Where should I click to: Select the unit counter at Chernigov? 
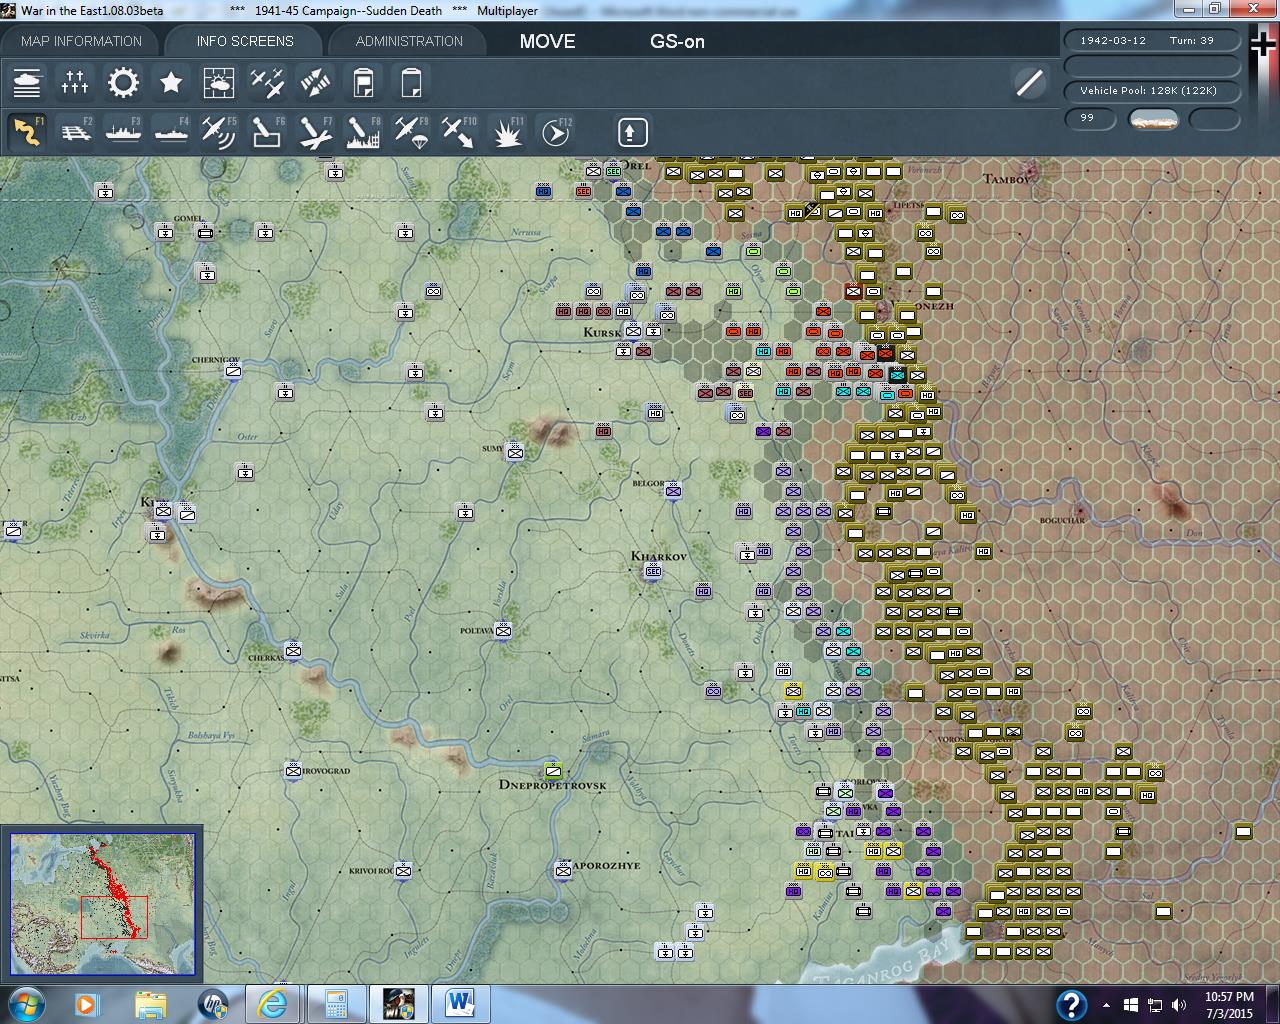(x=233, y=371)
